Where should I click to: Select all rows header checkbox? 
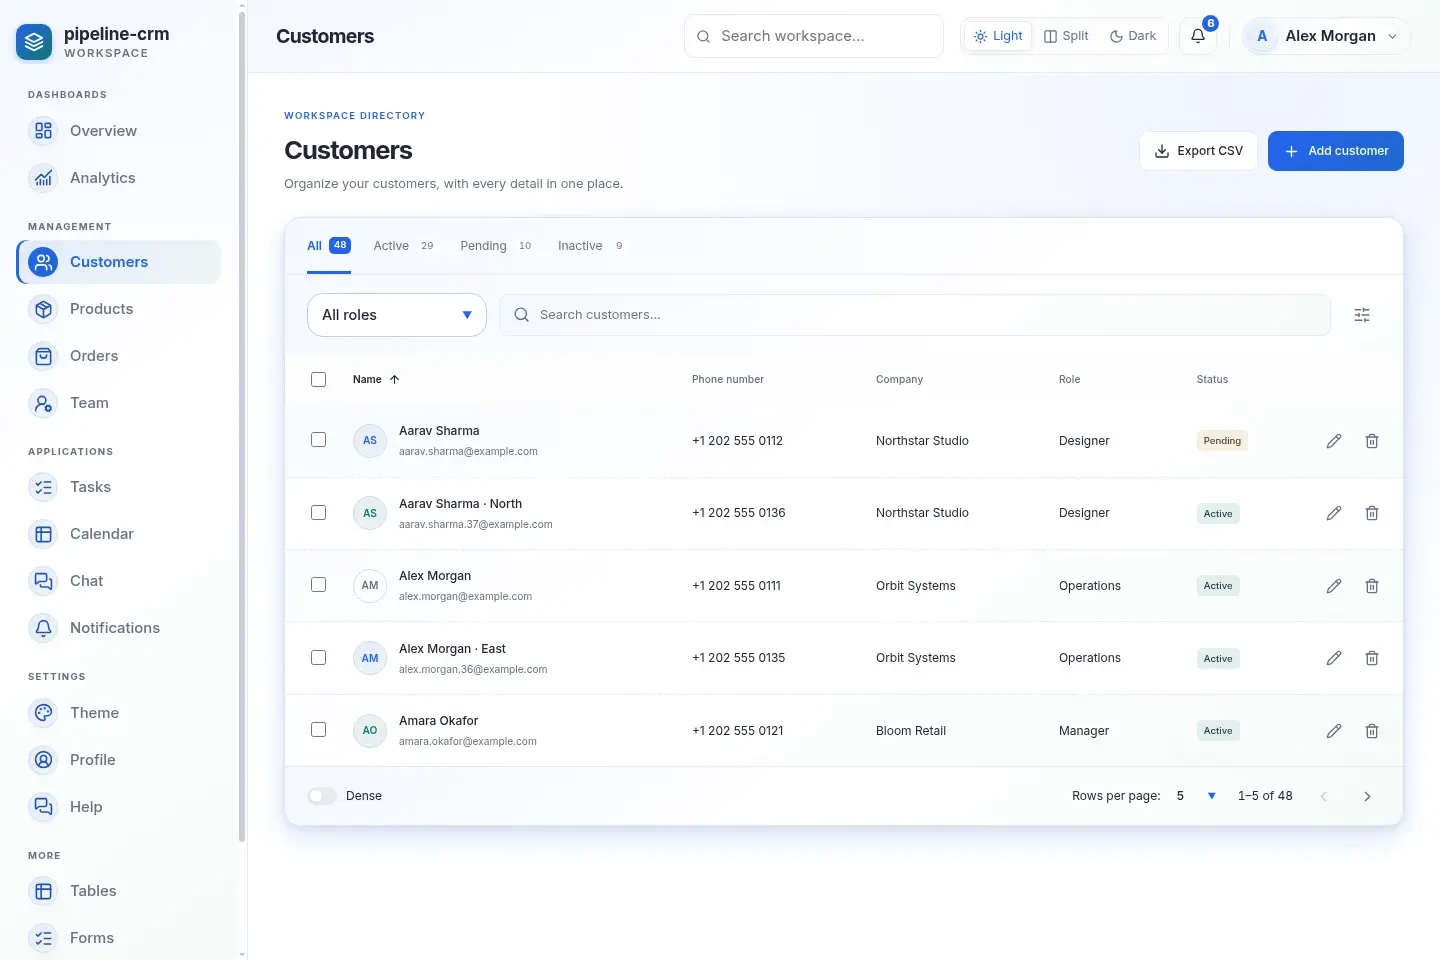tap(319, 380)
